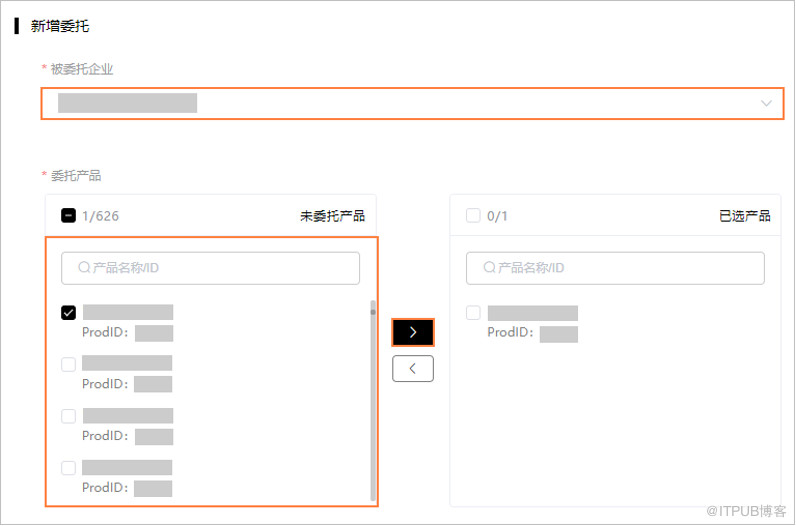Click the 未委托产品 list scrollbar

(x=373, y=401)
